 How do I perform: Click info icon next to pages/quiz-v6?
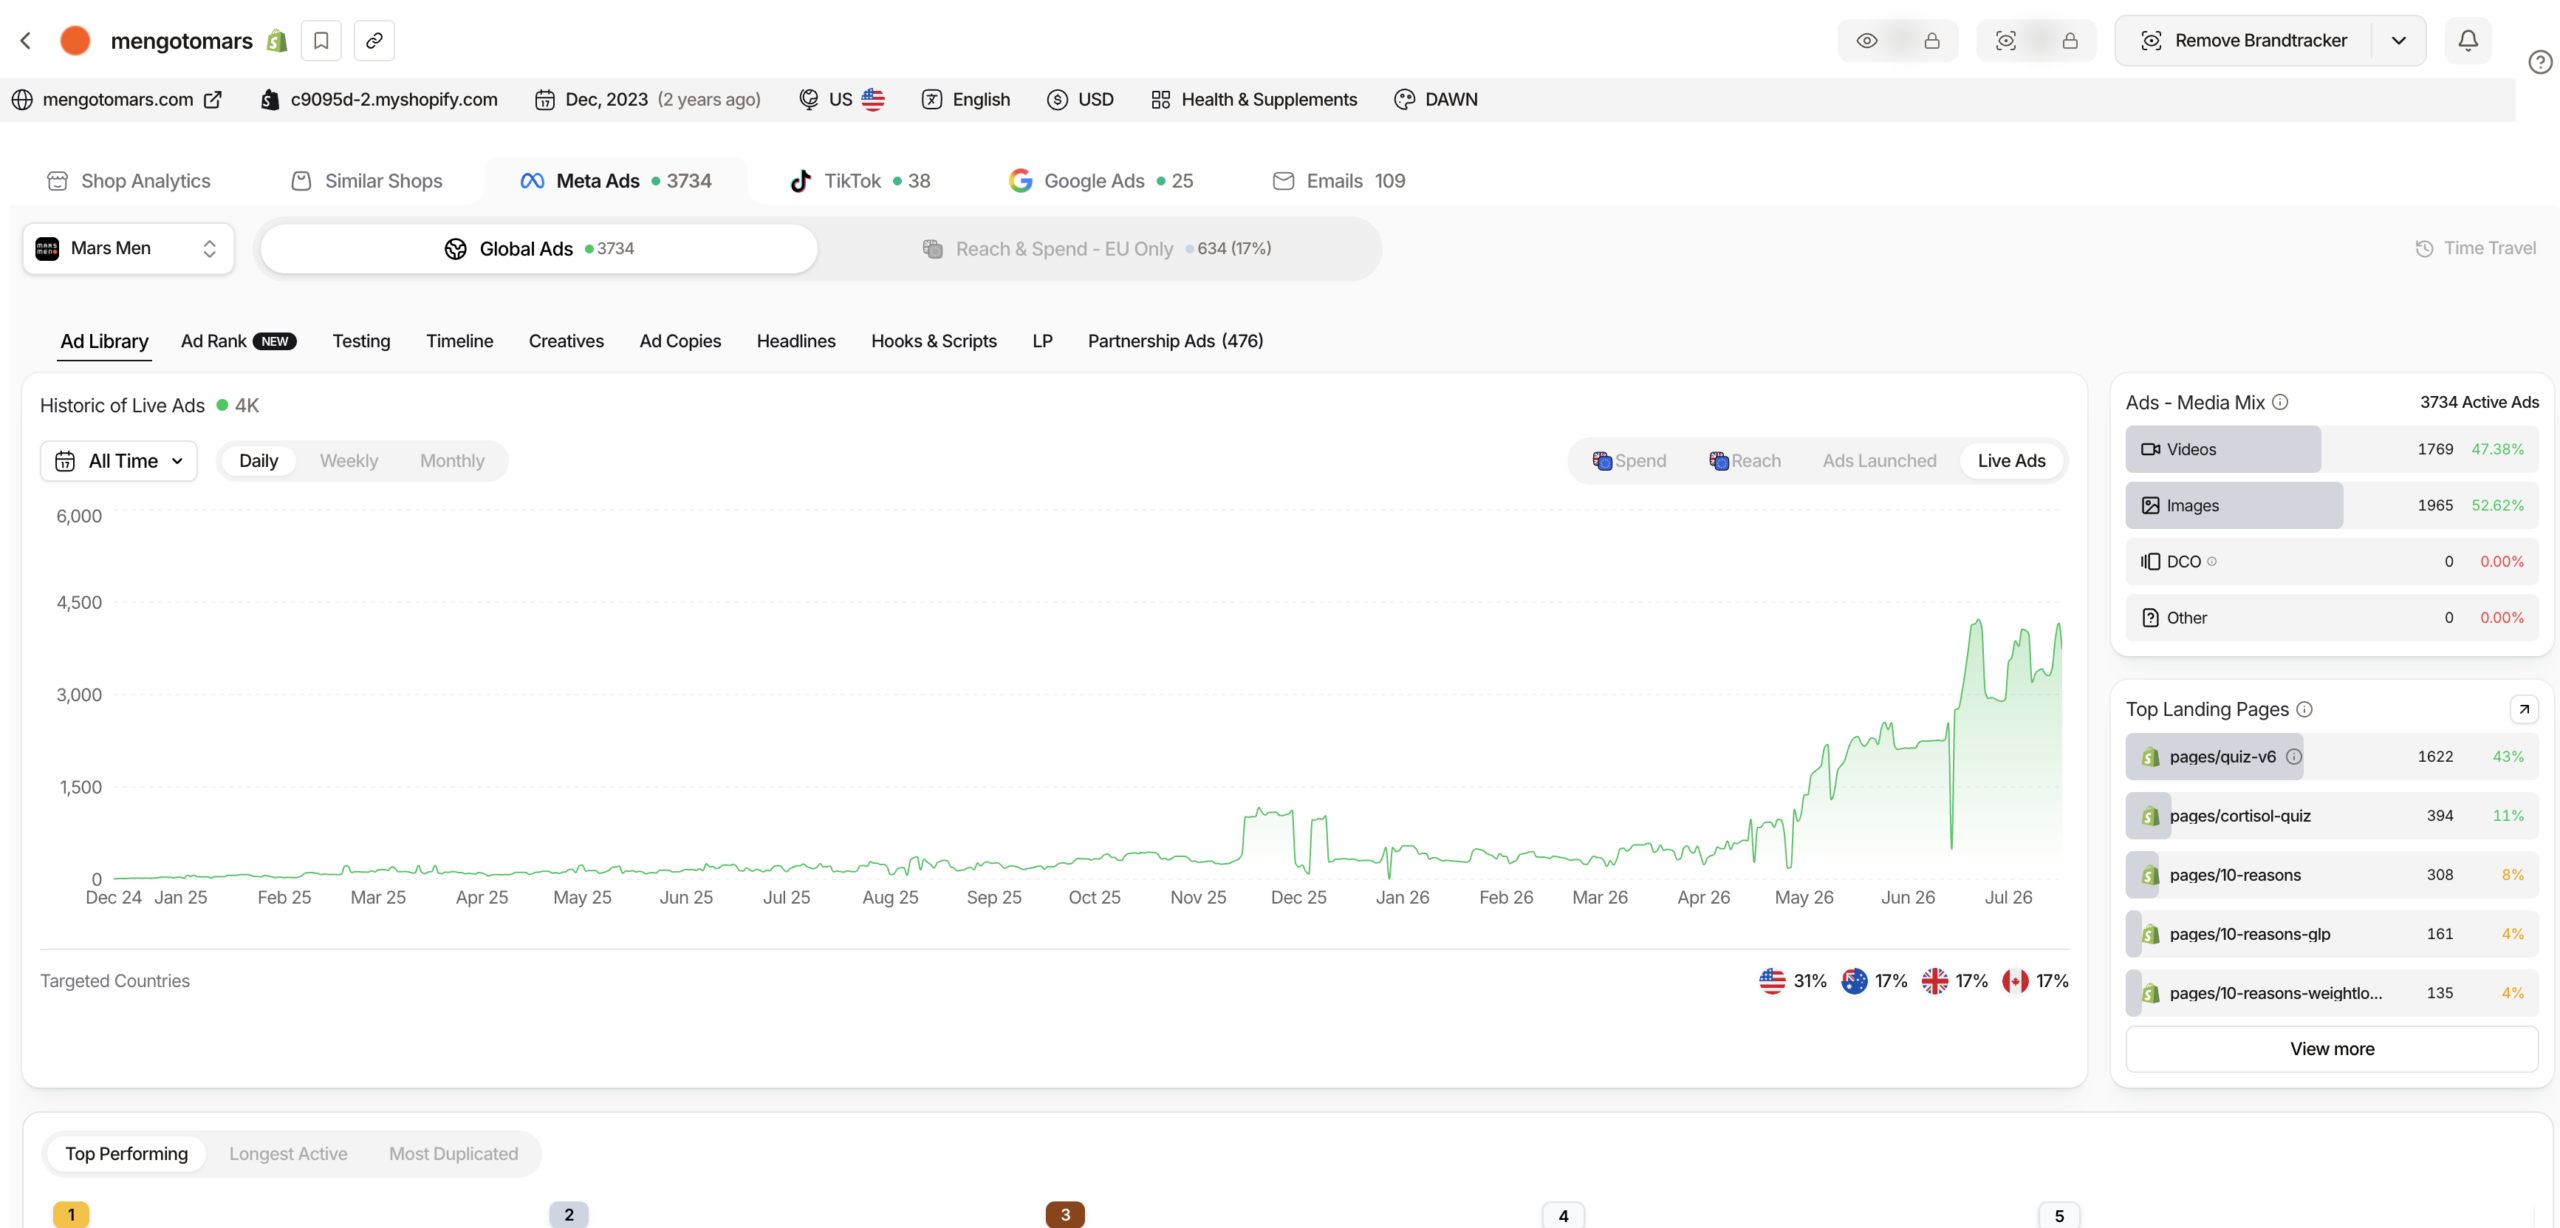coord(2294,757)
